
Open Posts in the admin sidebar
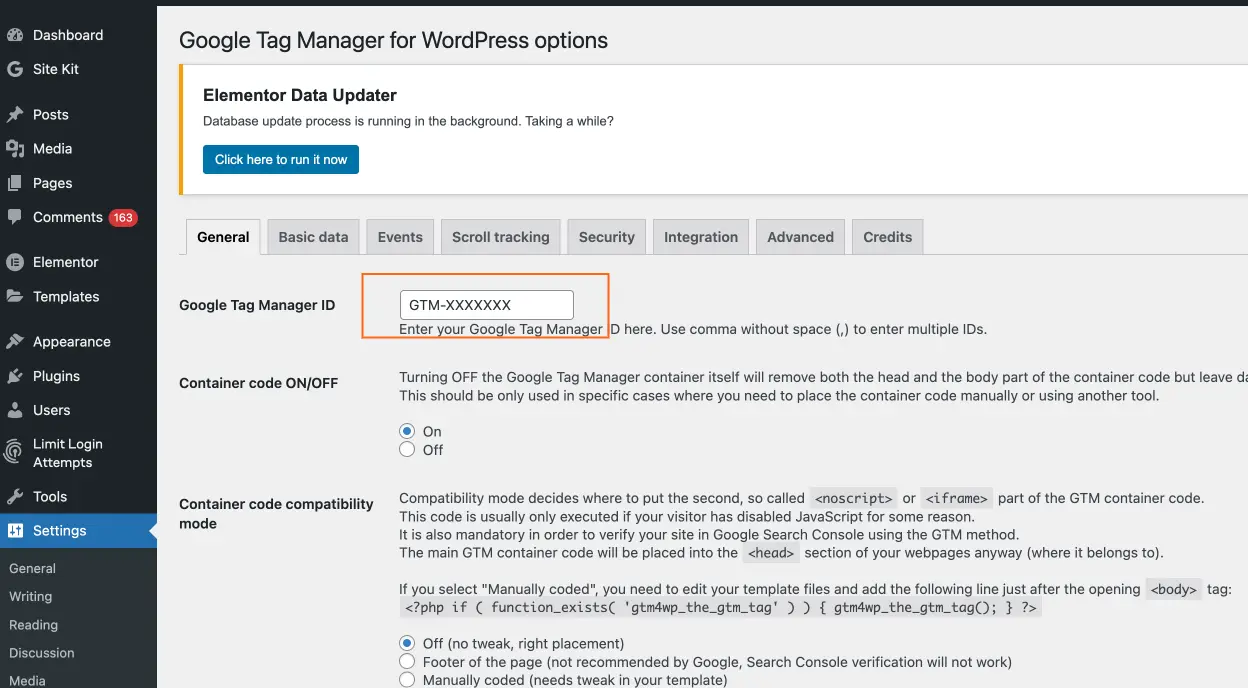(51, 114)
